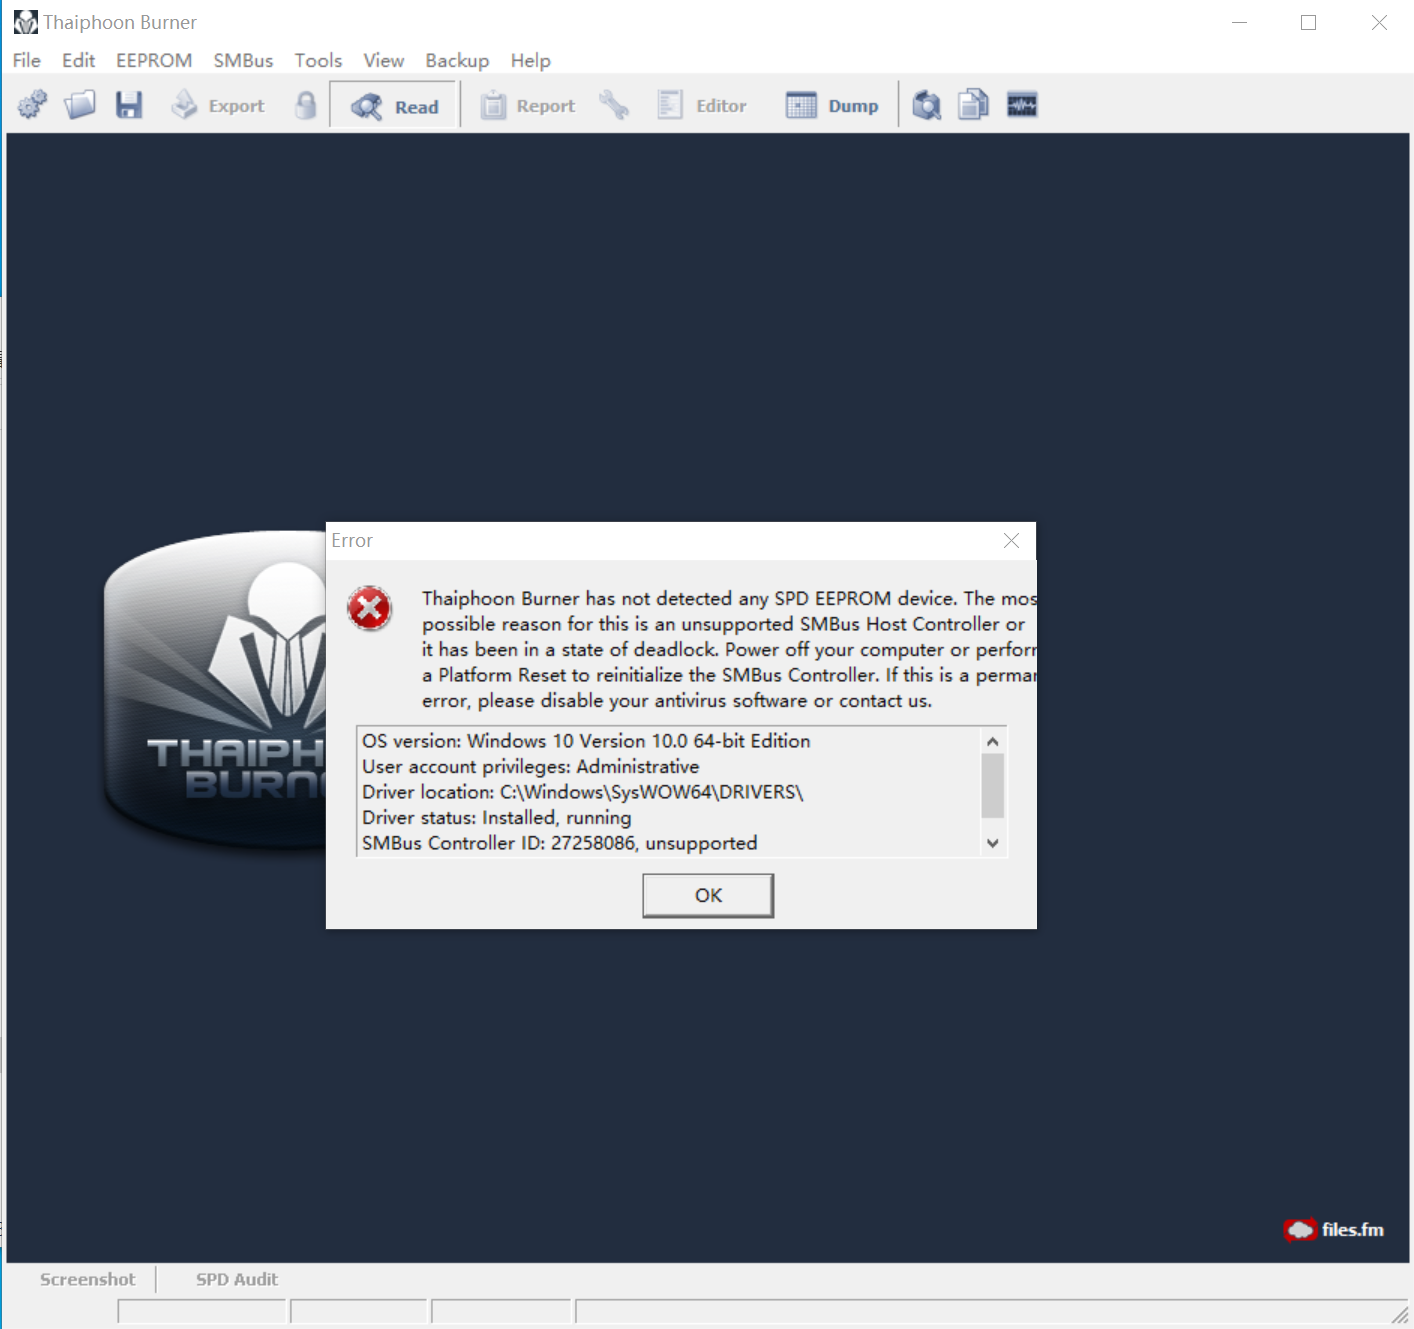Click the copy documents icon in toolbar
The width and height of the screenshot is (1414, 1329).
[973, 105]
